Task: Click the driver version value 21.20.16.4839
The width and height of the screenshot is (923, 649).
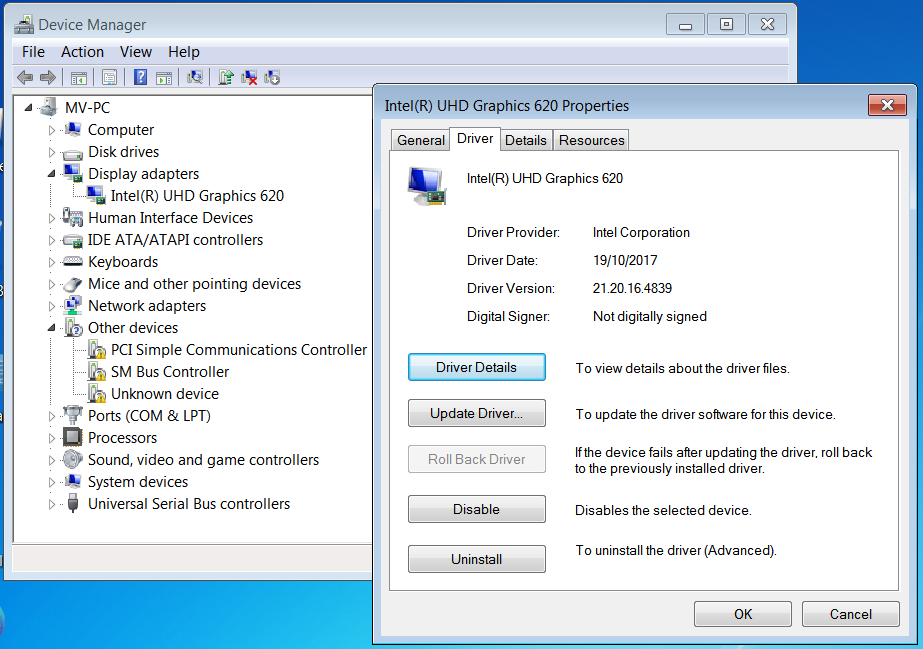Action: [632, 288]
